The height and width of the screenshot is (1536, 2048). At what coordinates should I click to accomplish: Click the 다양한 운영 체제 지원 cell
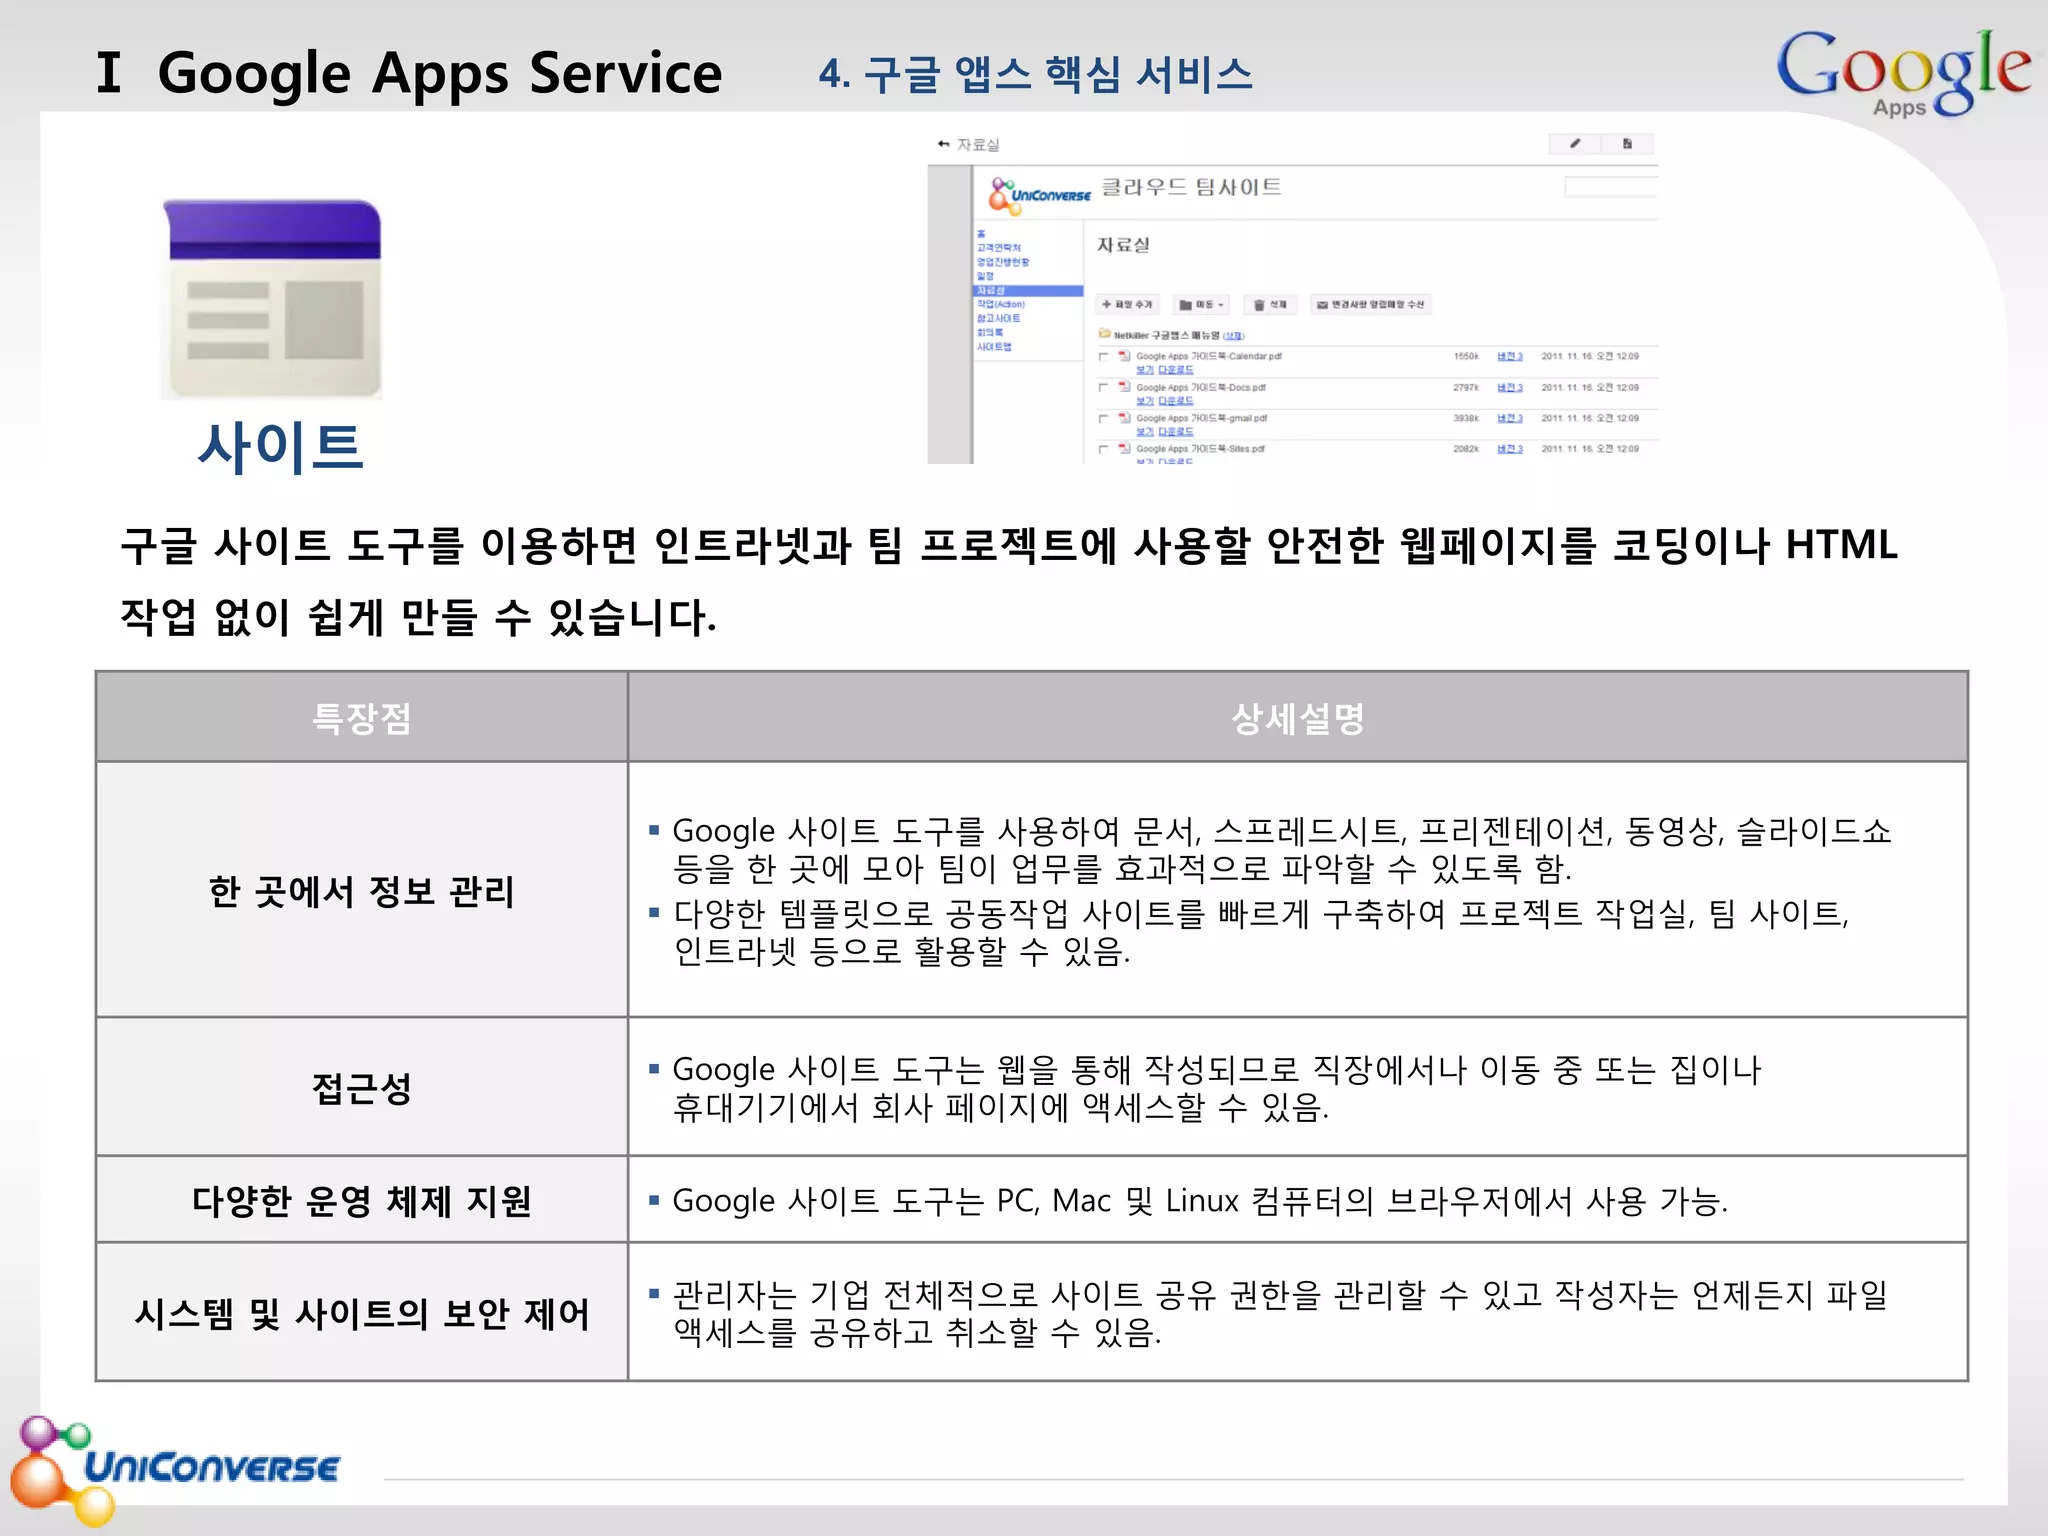tap(362, 1200)
